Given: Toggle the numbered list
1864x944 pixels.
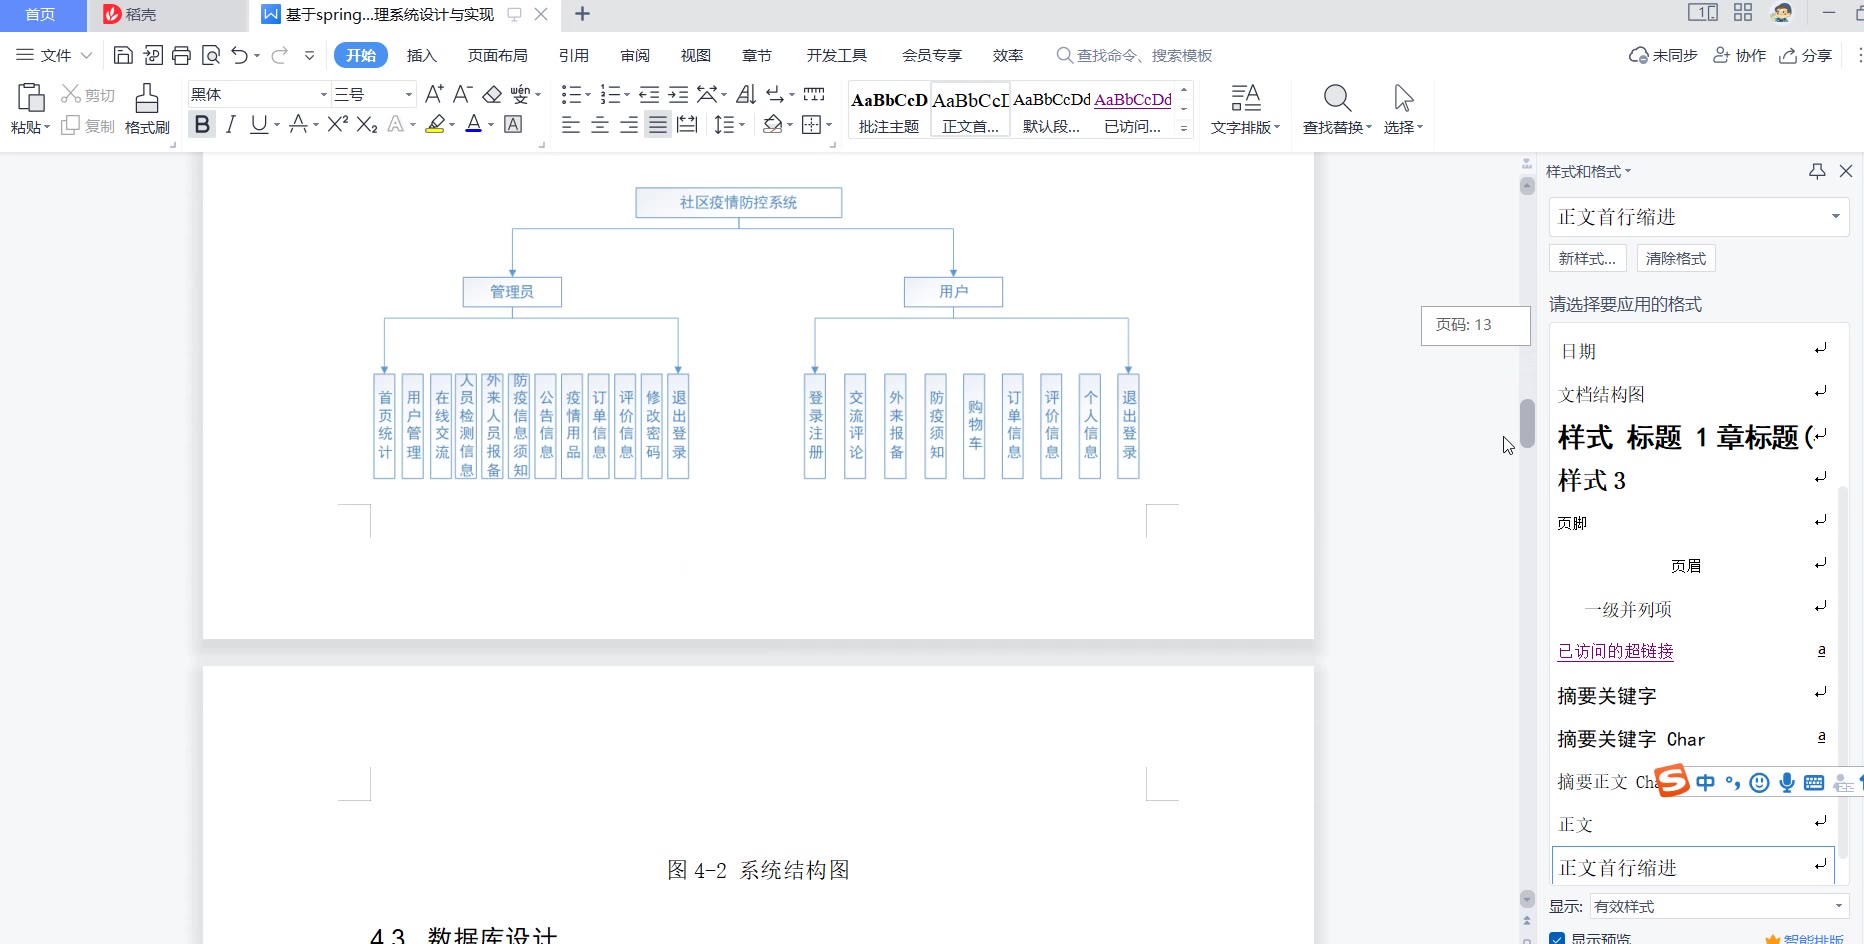Looking at the screenshot, I should coord(610,94).
